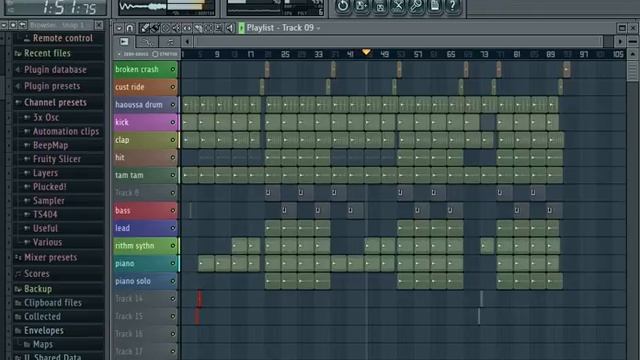Image resolution: width=640 pixels, height=360 pixels.
Task: Select the Paint brush tool
Action: (155, 28)
